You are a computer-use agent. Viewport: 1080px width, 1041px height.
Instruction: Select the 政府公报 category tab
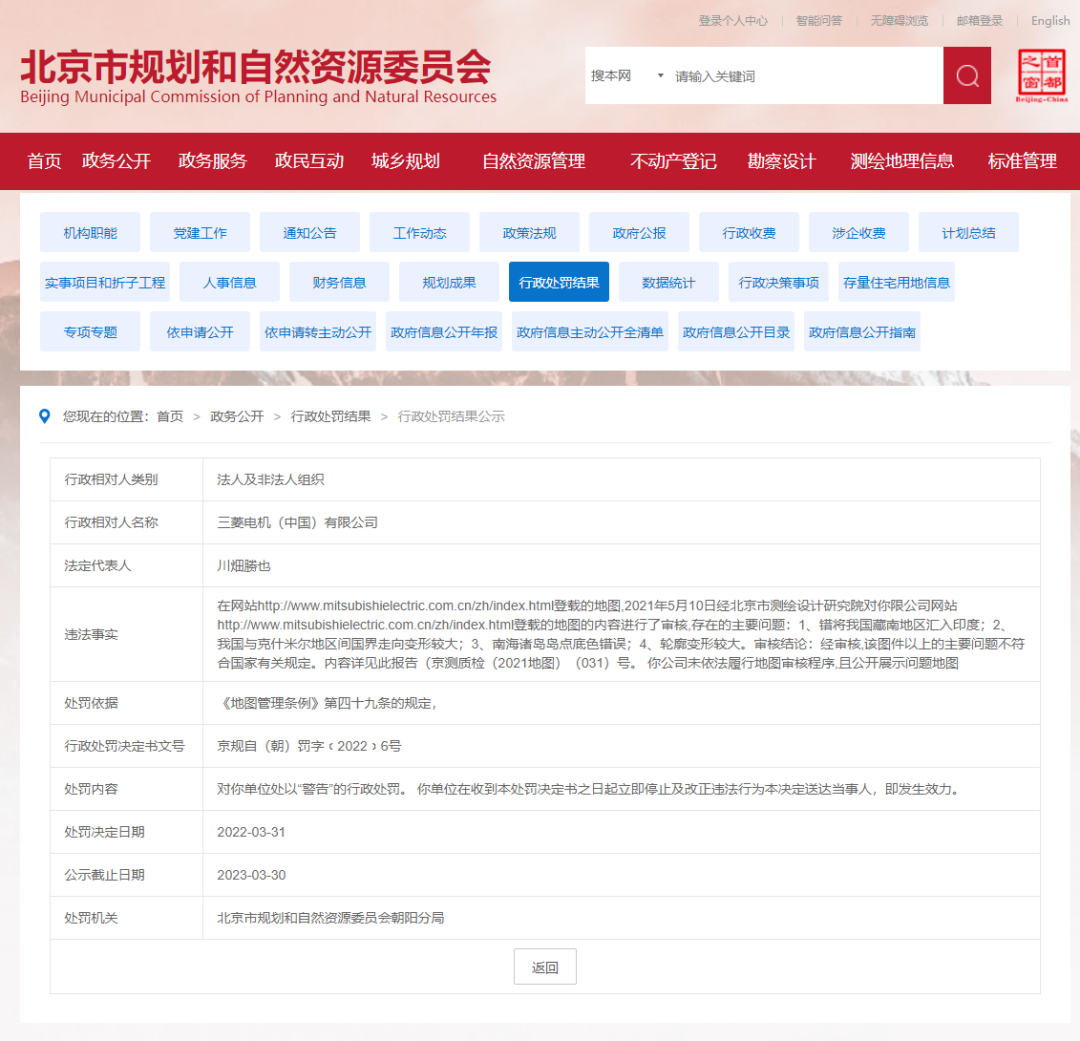pyautogui.click(x=639, y=233)
